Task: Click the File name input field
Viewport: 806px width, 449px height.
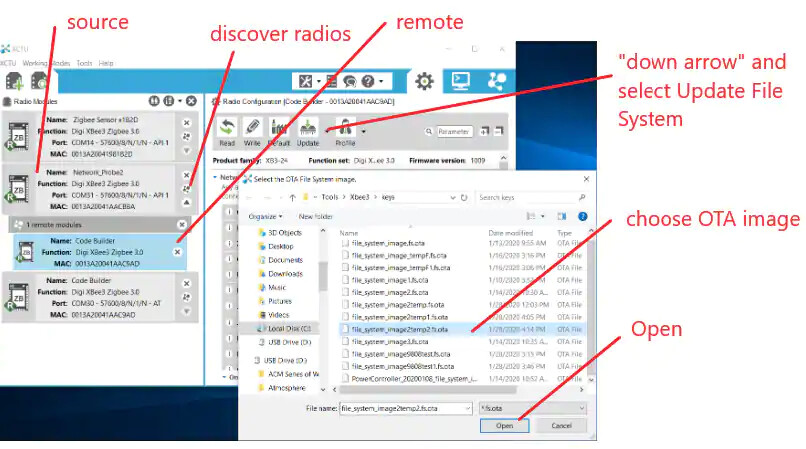Action: [x=406, y=408]
